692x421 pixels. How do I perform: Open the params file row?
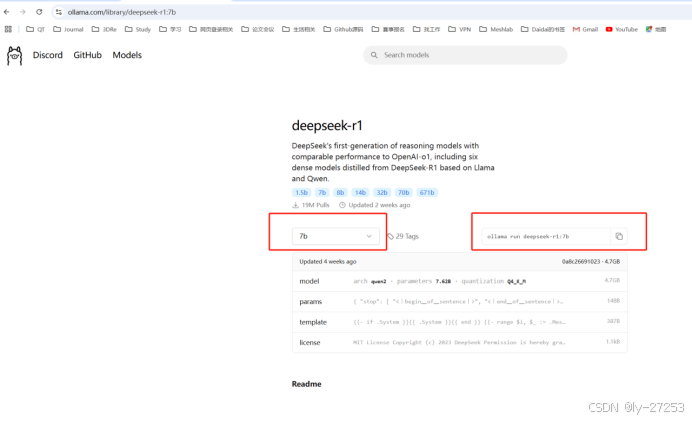[x=459, y=301]
